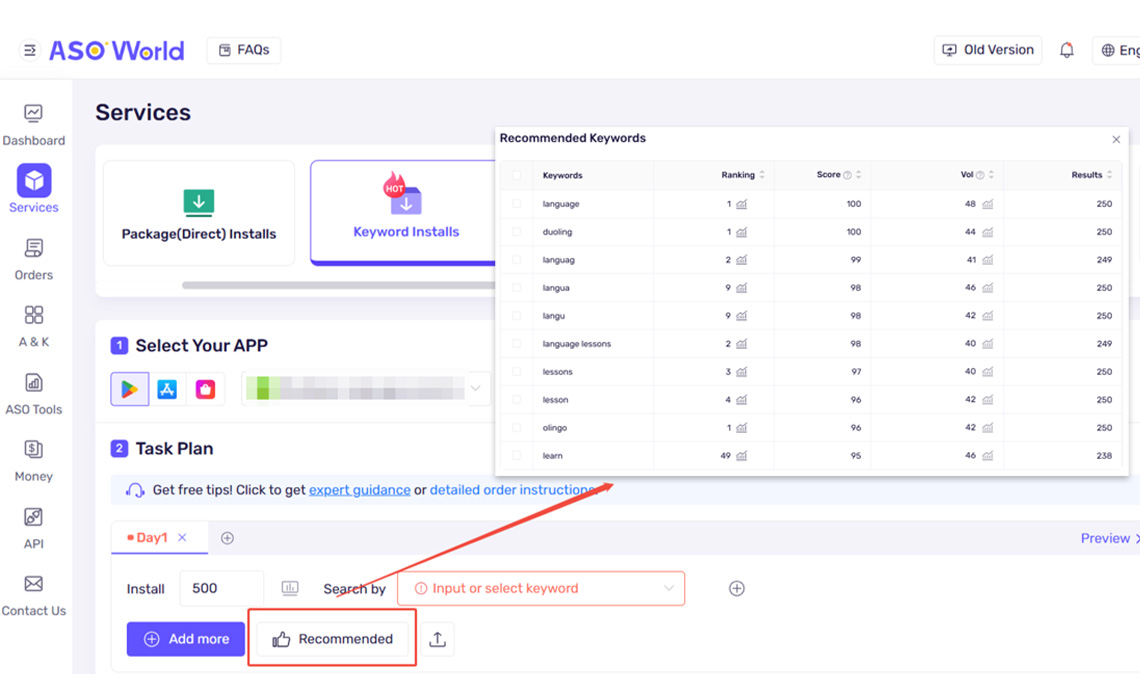Click 'language lessons' keyword text
The image size is (1140, 700).
tap(577, 344)
